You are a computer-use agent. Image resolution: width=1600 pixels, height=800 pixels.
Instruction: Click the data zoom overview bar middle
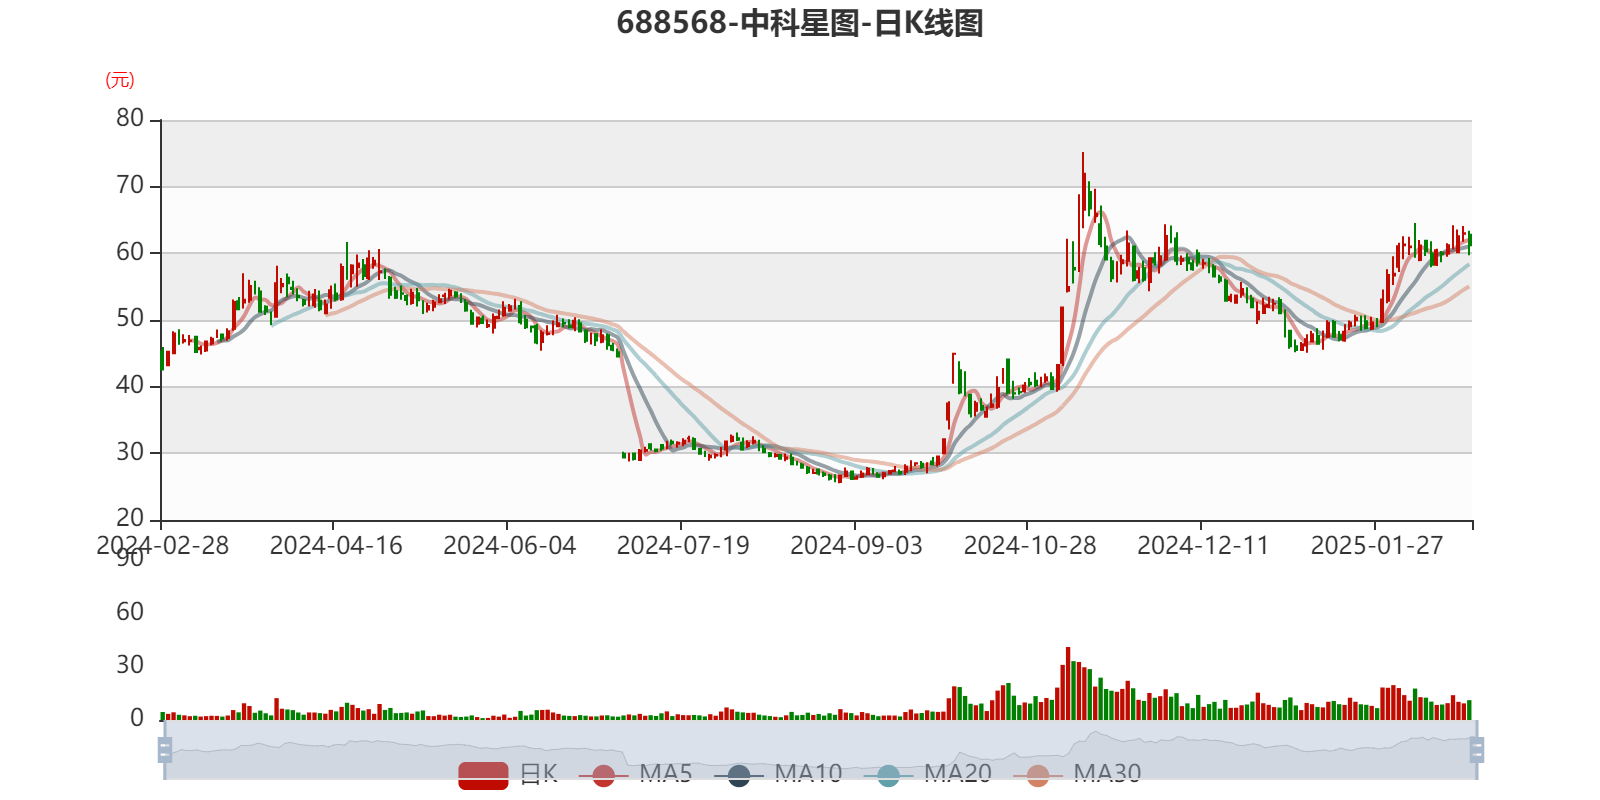point(821,750)
